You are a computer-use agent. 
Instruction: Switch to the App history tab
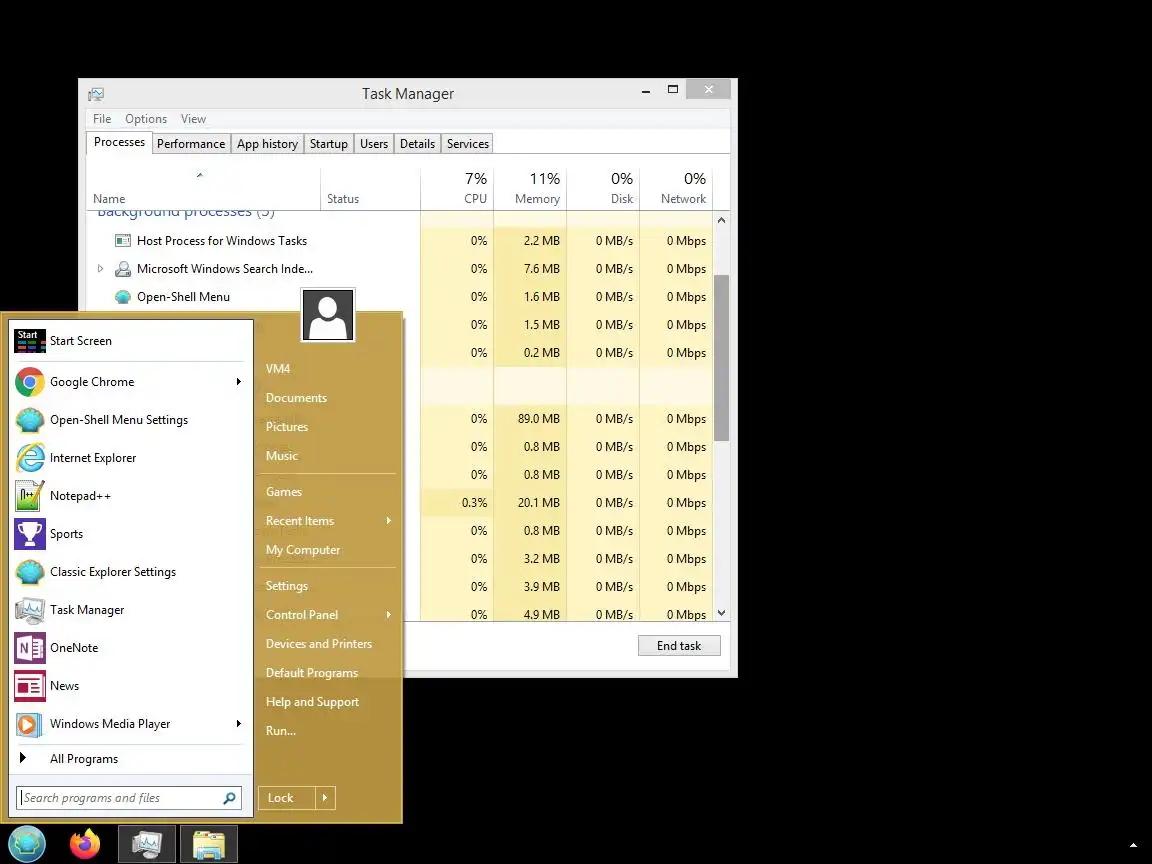[267, 144]
